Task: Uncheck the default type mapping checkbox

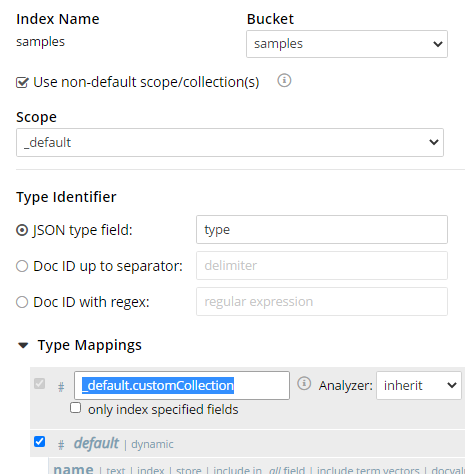Action: (x=39, y=442)
